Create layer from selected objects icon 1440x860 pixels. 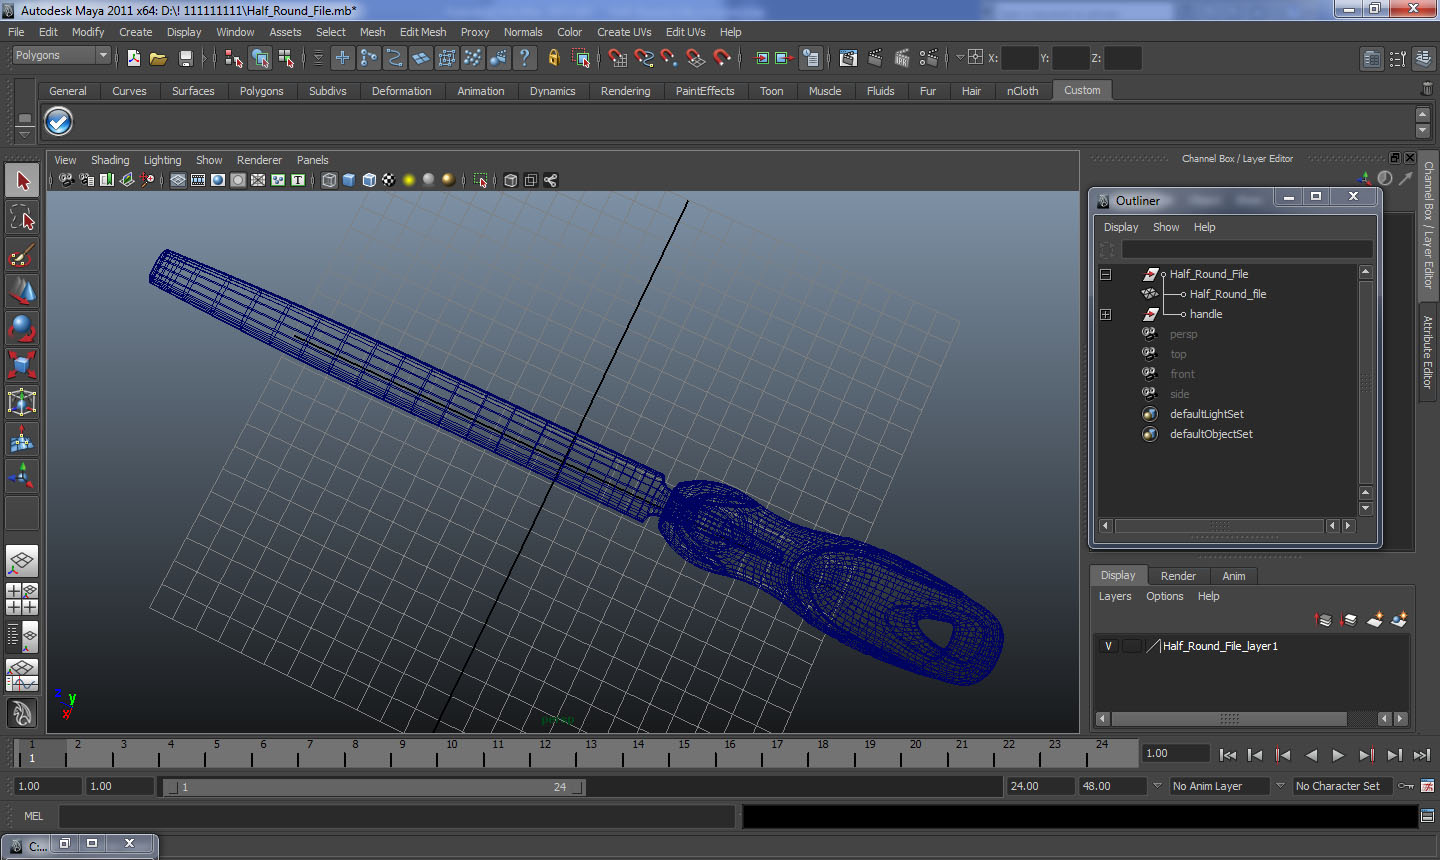click(1399, 620)
